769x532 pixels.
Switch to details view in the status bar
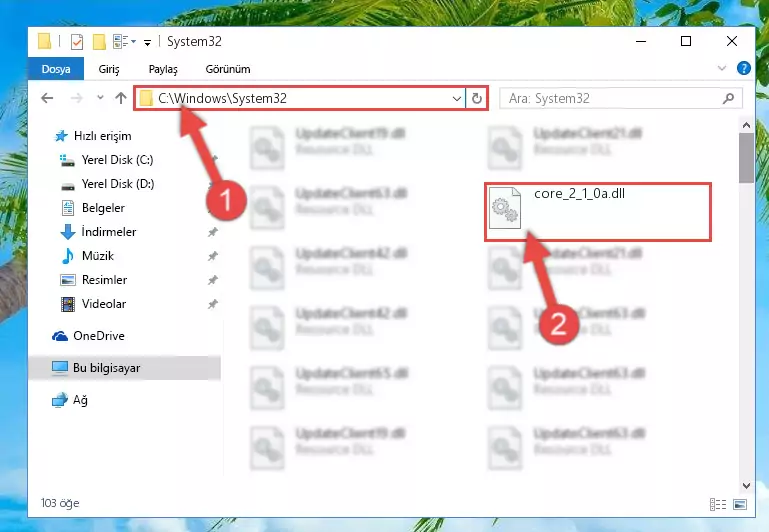(x=718, y=504)
